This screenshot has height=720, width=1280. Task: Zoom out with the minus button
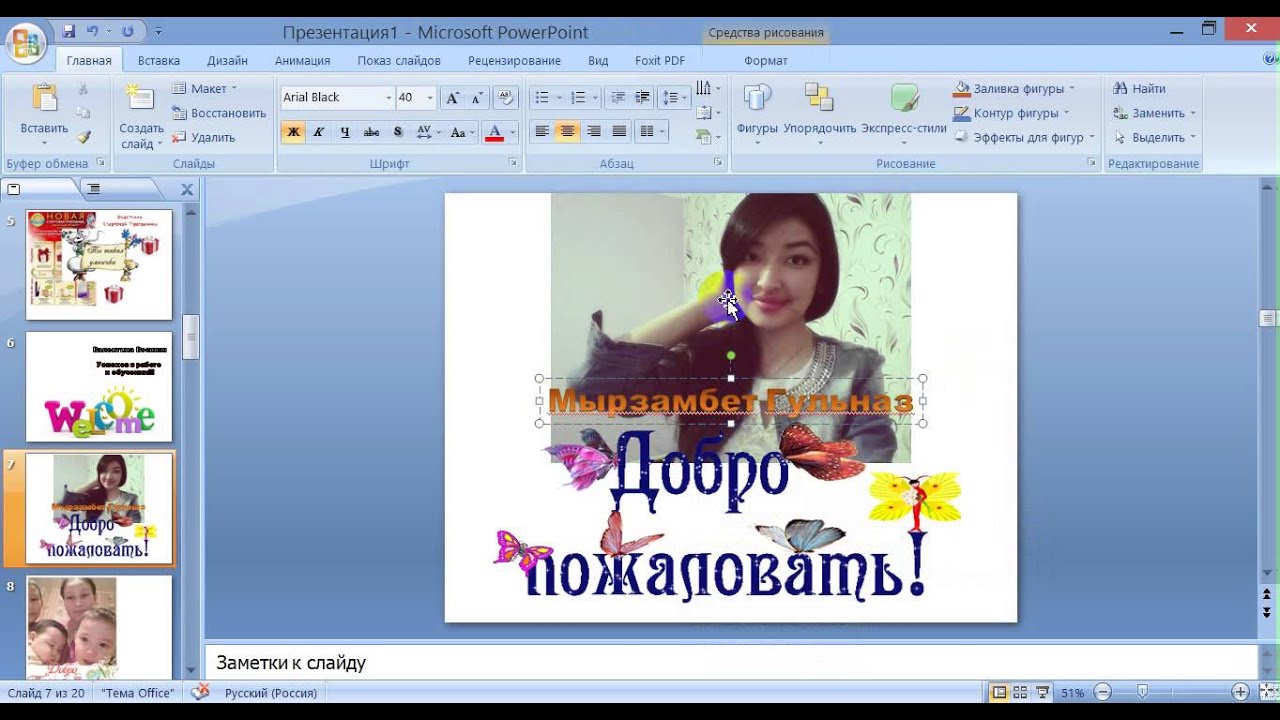[x=1102, y=692]
